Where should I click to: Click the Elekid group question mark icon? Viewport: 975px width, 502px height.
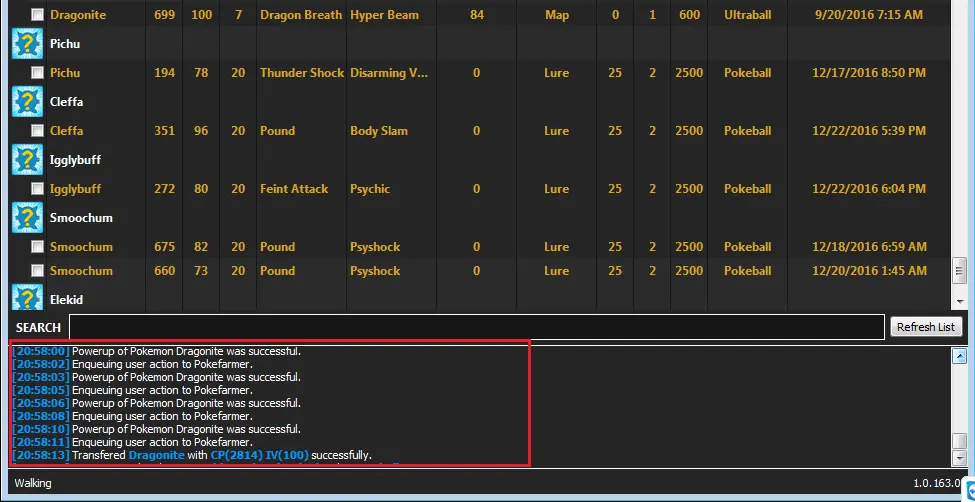click(26, 298)
